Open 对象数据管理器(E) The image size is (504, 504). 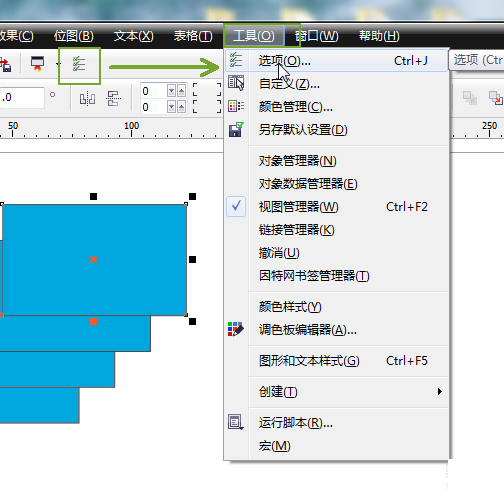tap(337, 184)
